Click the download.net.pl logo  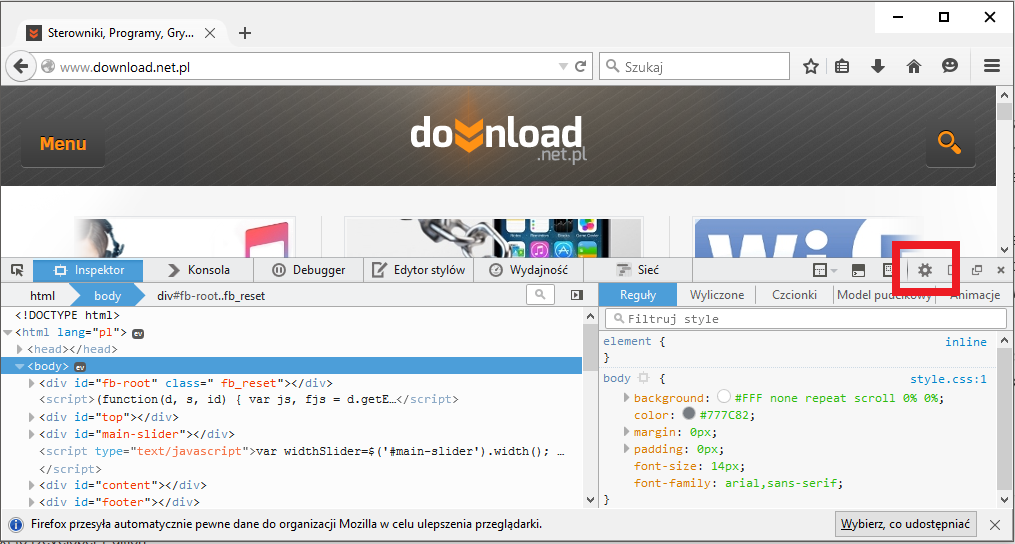pyautogui.click(x=496, y=139)
